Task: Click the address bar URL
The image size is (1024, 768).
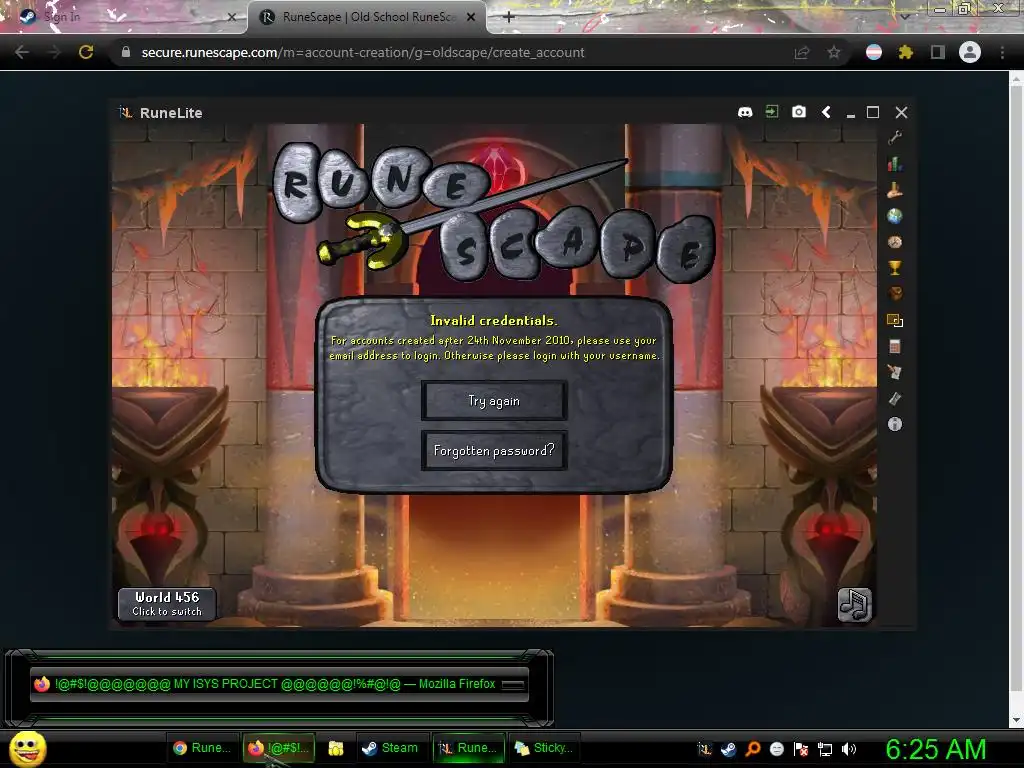Action: [362, 52]
